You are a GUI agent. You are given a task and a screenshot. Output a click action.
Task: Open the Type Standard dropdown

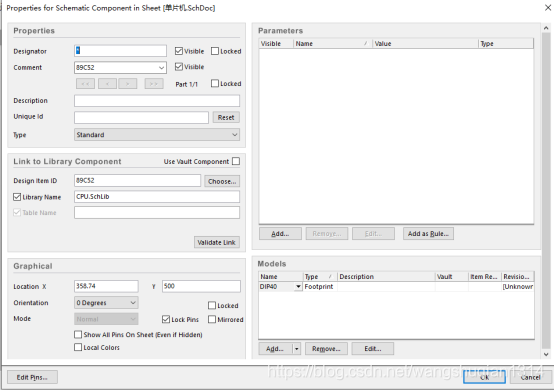coord(235,135)
